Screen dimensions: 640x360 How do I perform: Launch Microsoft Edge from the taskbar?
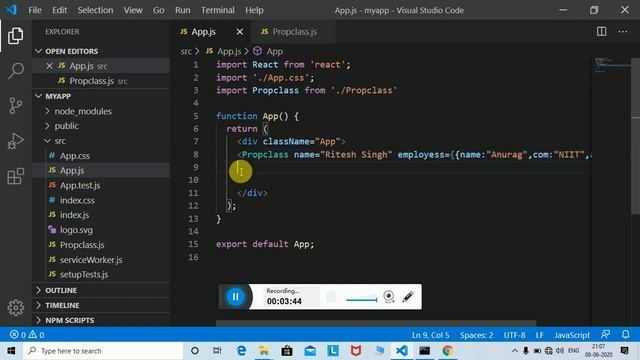coord(241,351)
